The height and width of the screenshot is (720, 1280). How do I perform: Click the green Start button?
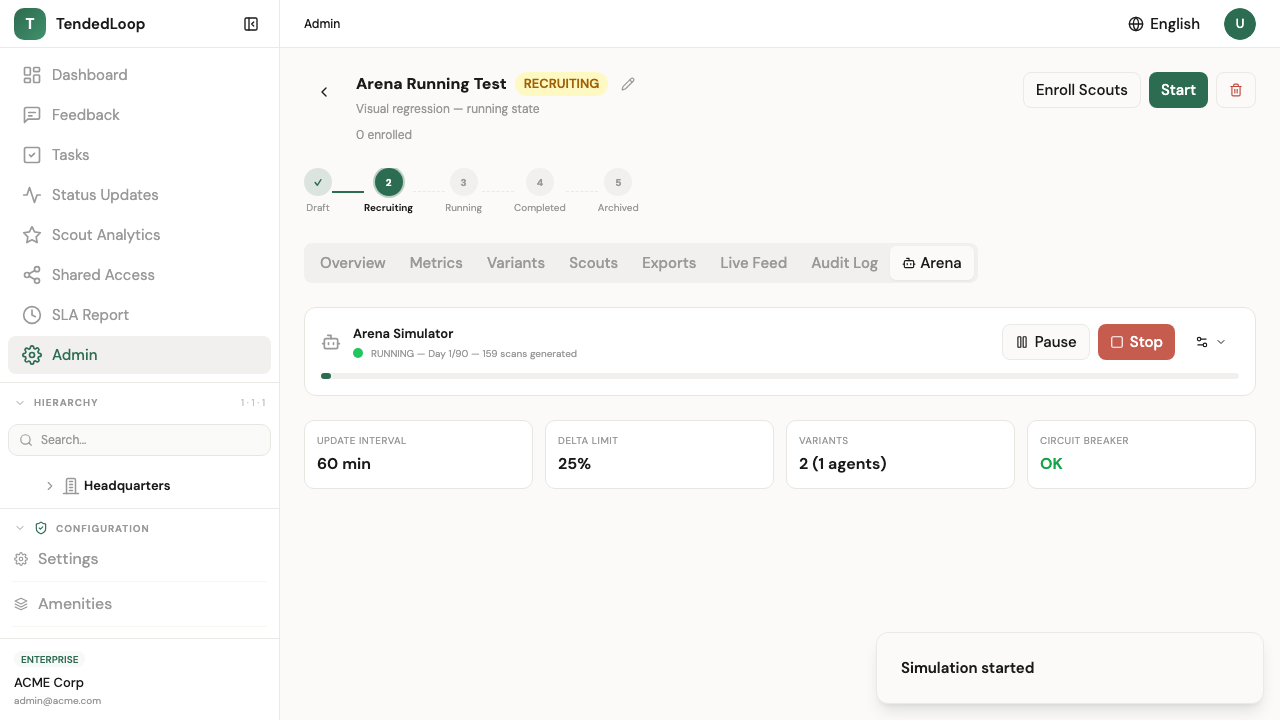pyautogui.click(x=1178, y=90)
